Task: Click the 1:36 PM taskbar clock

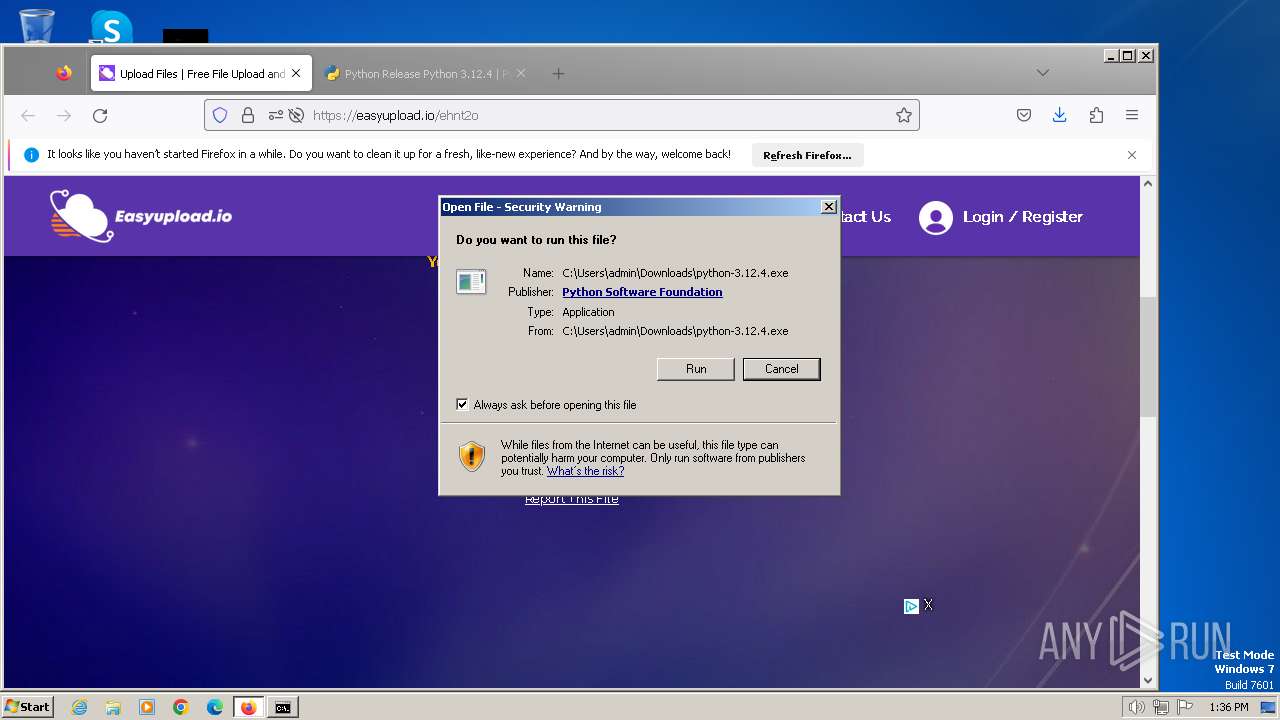Action: [x=1228, y=707]
